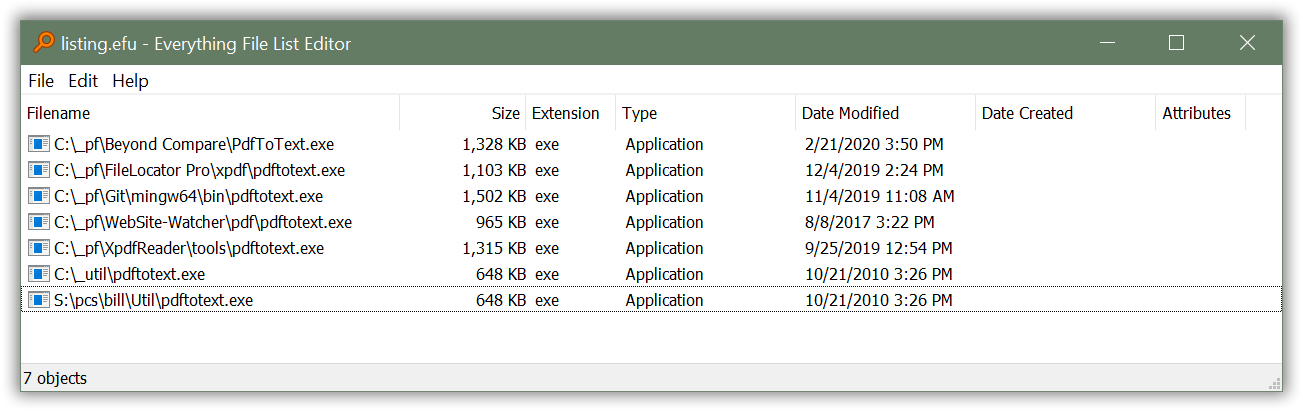The width and height of the screenshot is (1303, 412).
Task: Sort by the Extension column header
Action: point(570,113)
